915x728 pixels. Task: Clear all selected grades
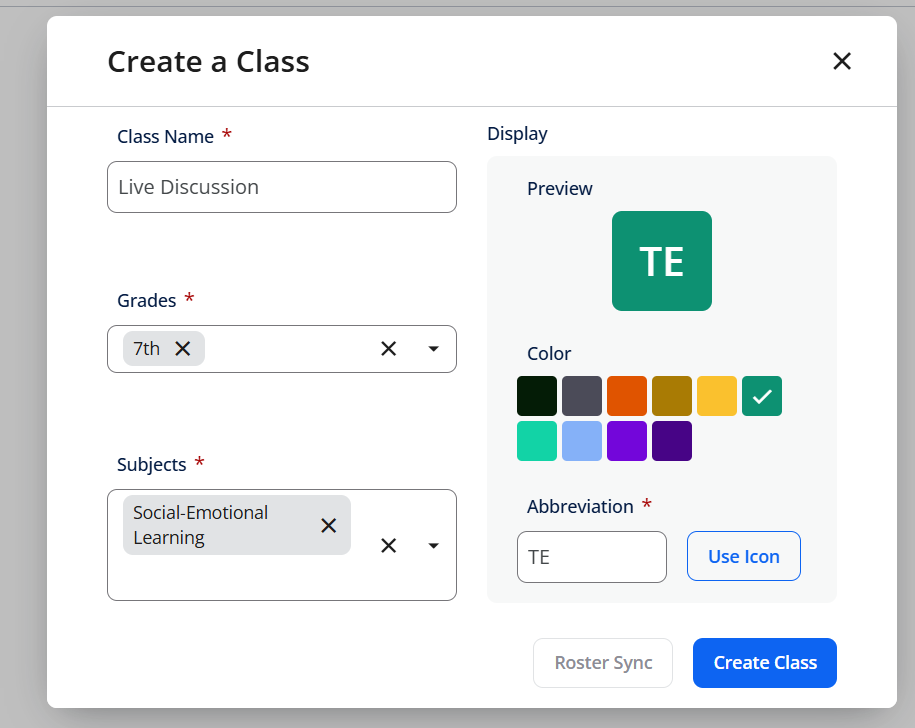(x=389, y=349)
